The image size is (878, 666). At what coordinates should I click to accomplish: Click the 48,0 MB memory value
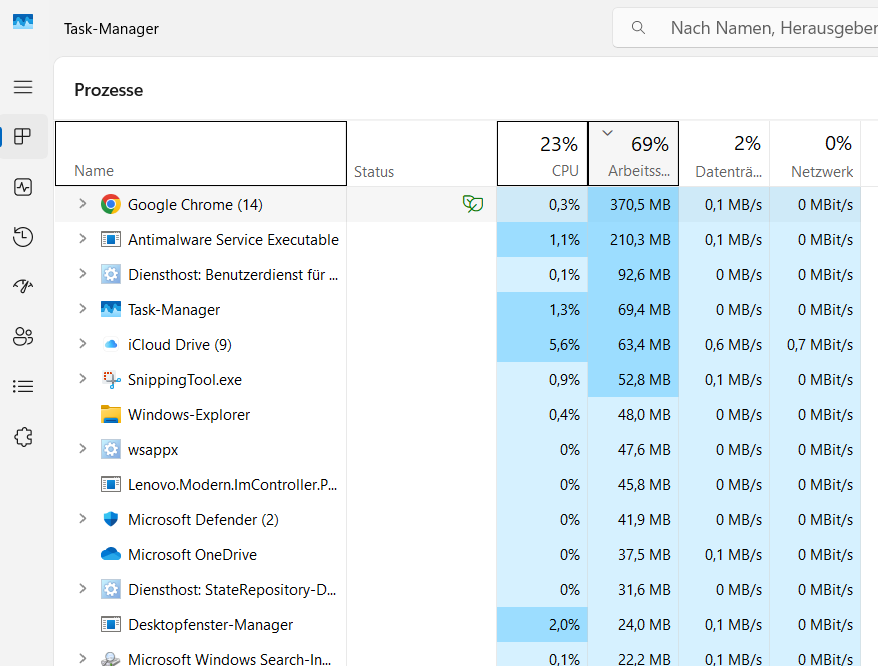[644, 415]
